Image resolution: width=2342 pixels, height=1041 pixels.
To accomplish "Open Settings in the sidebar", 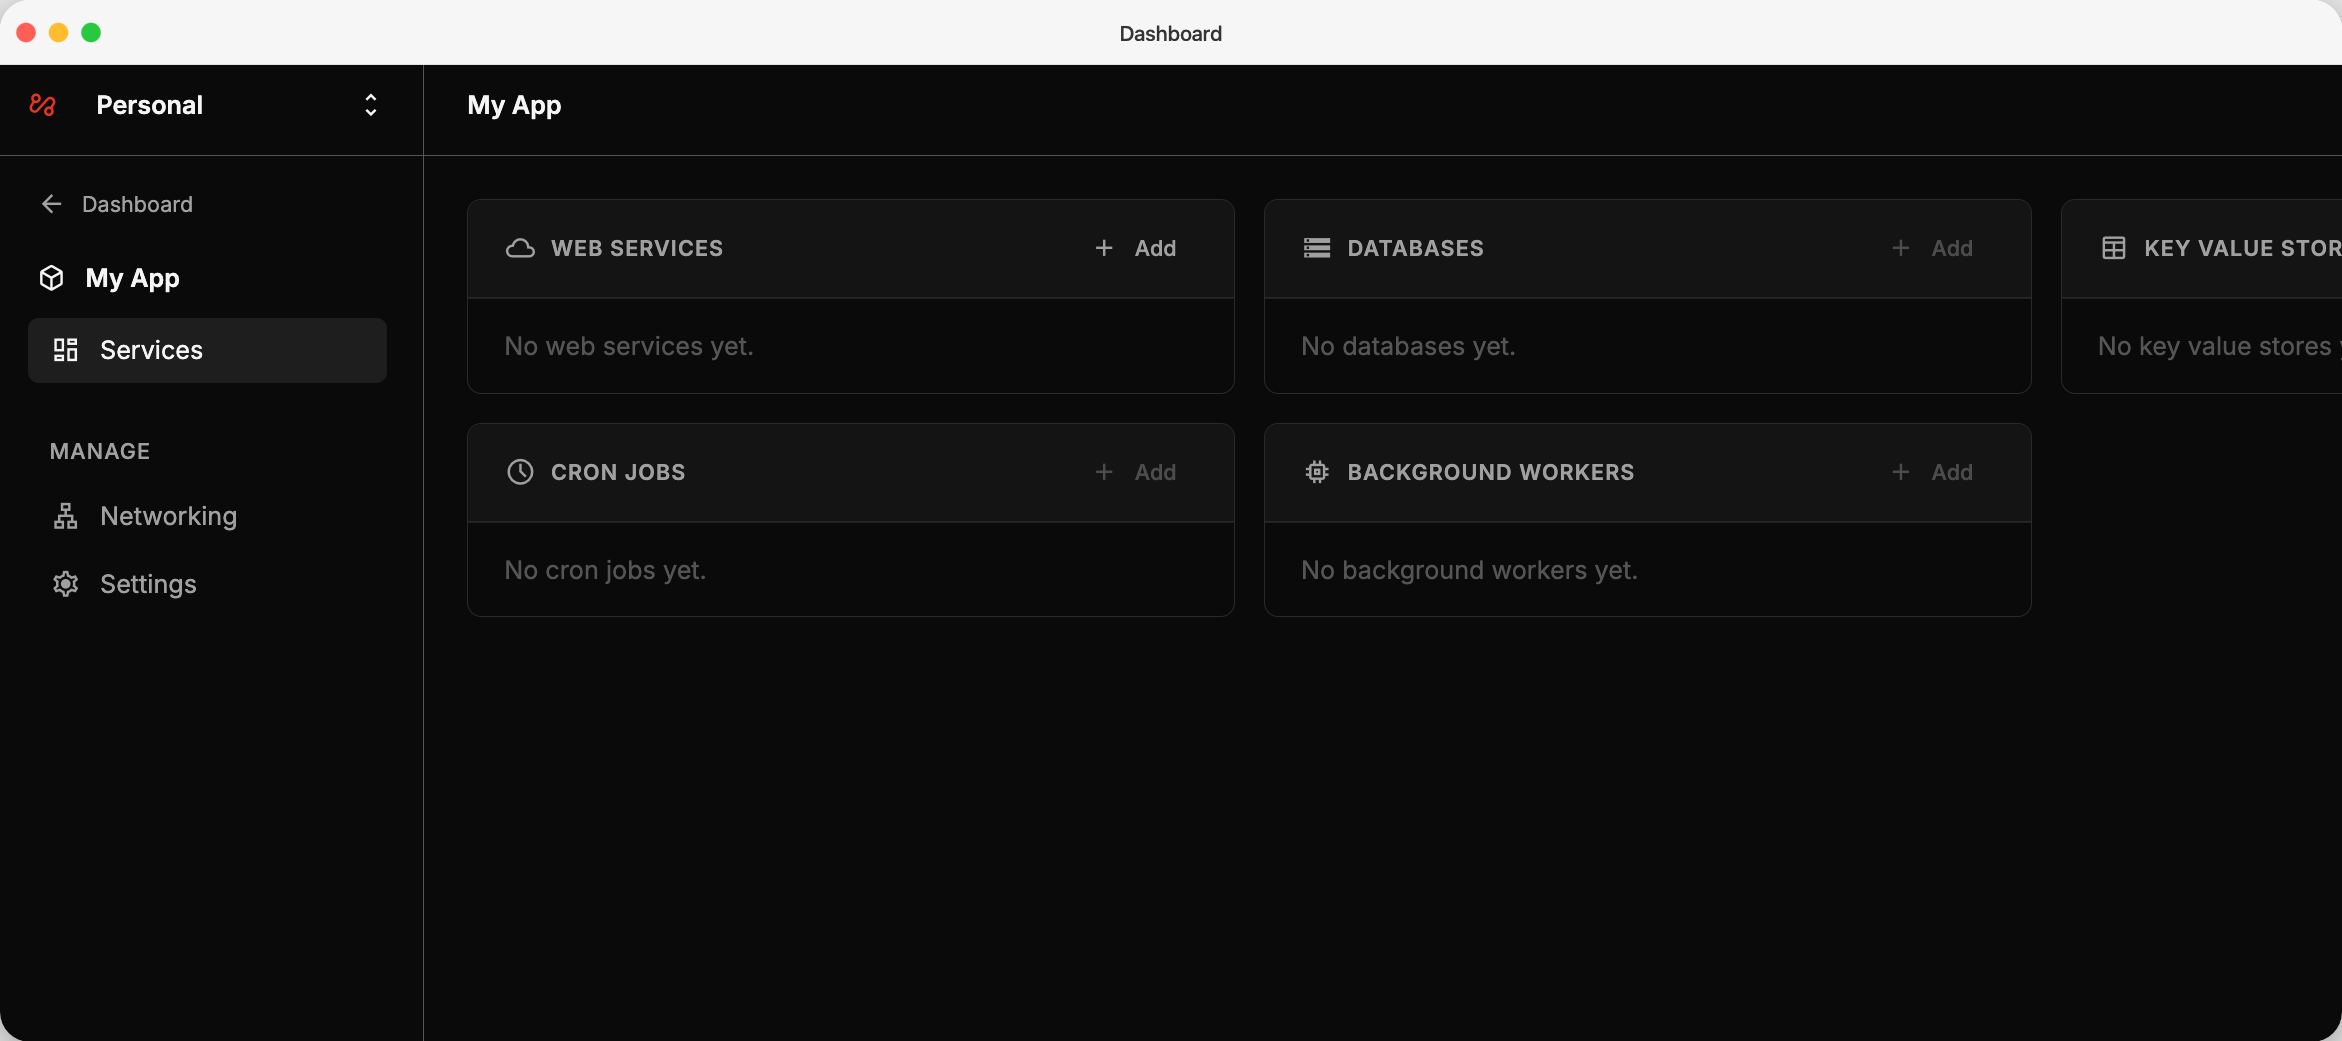I will pyautogui.click(x=148, y=584).
